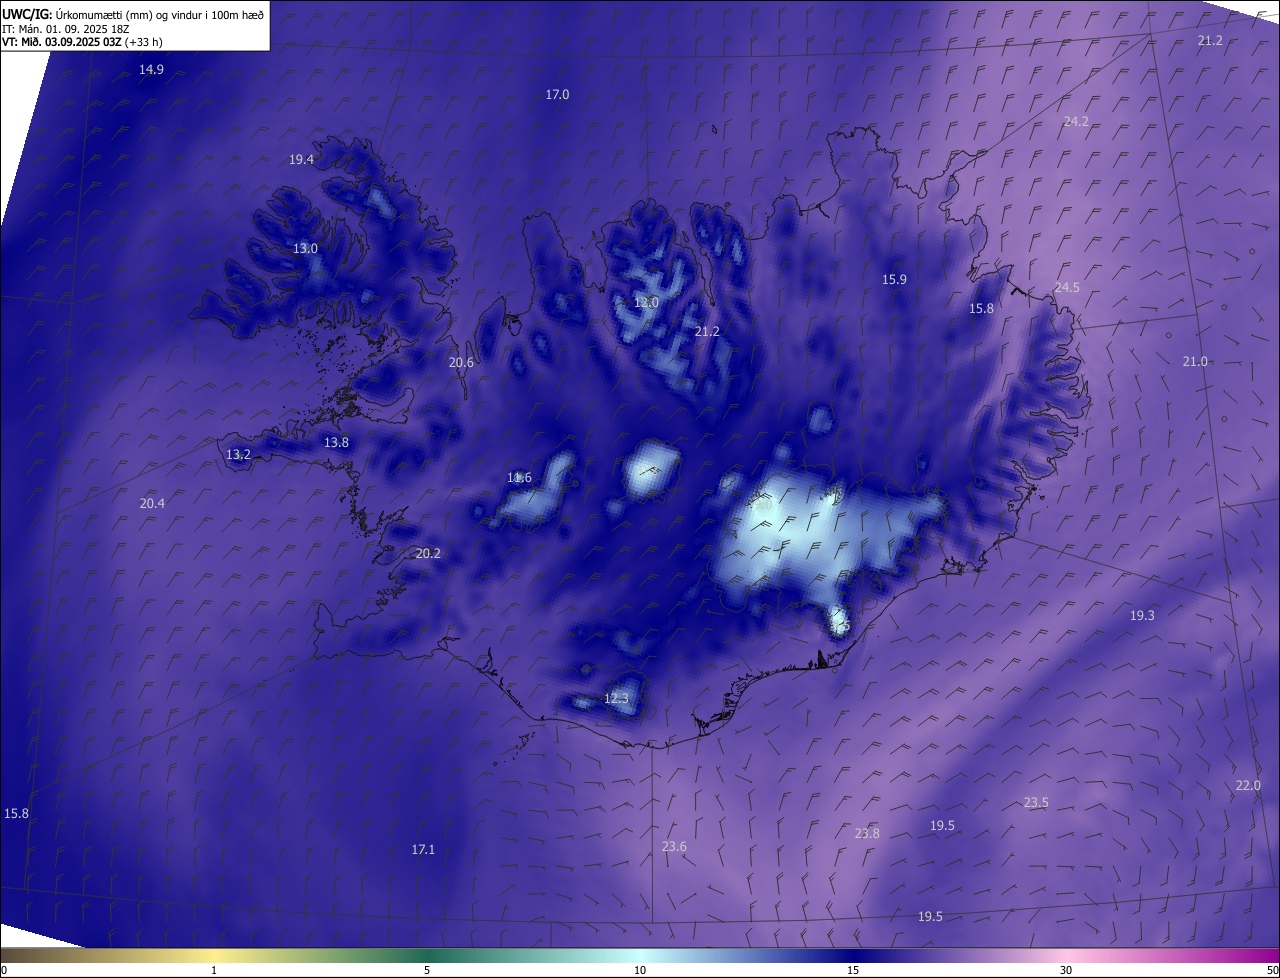Click the 23.5 value label
1280x978 pixels.
pos(1036,802)
